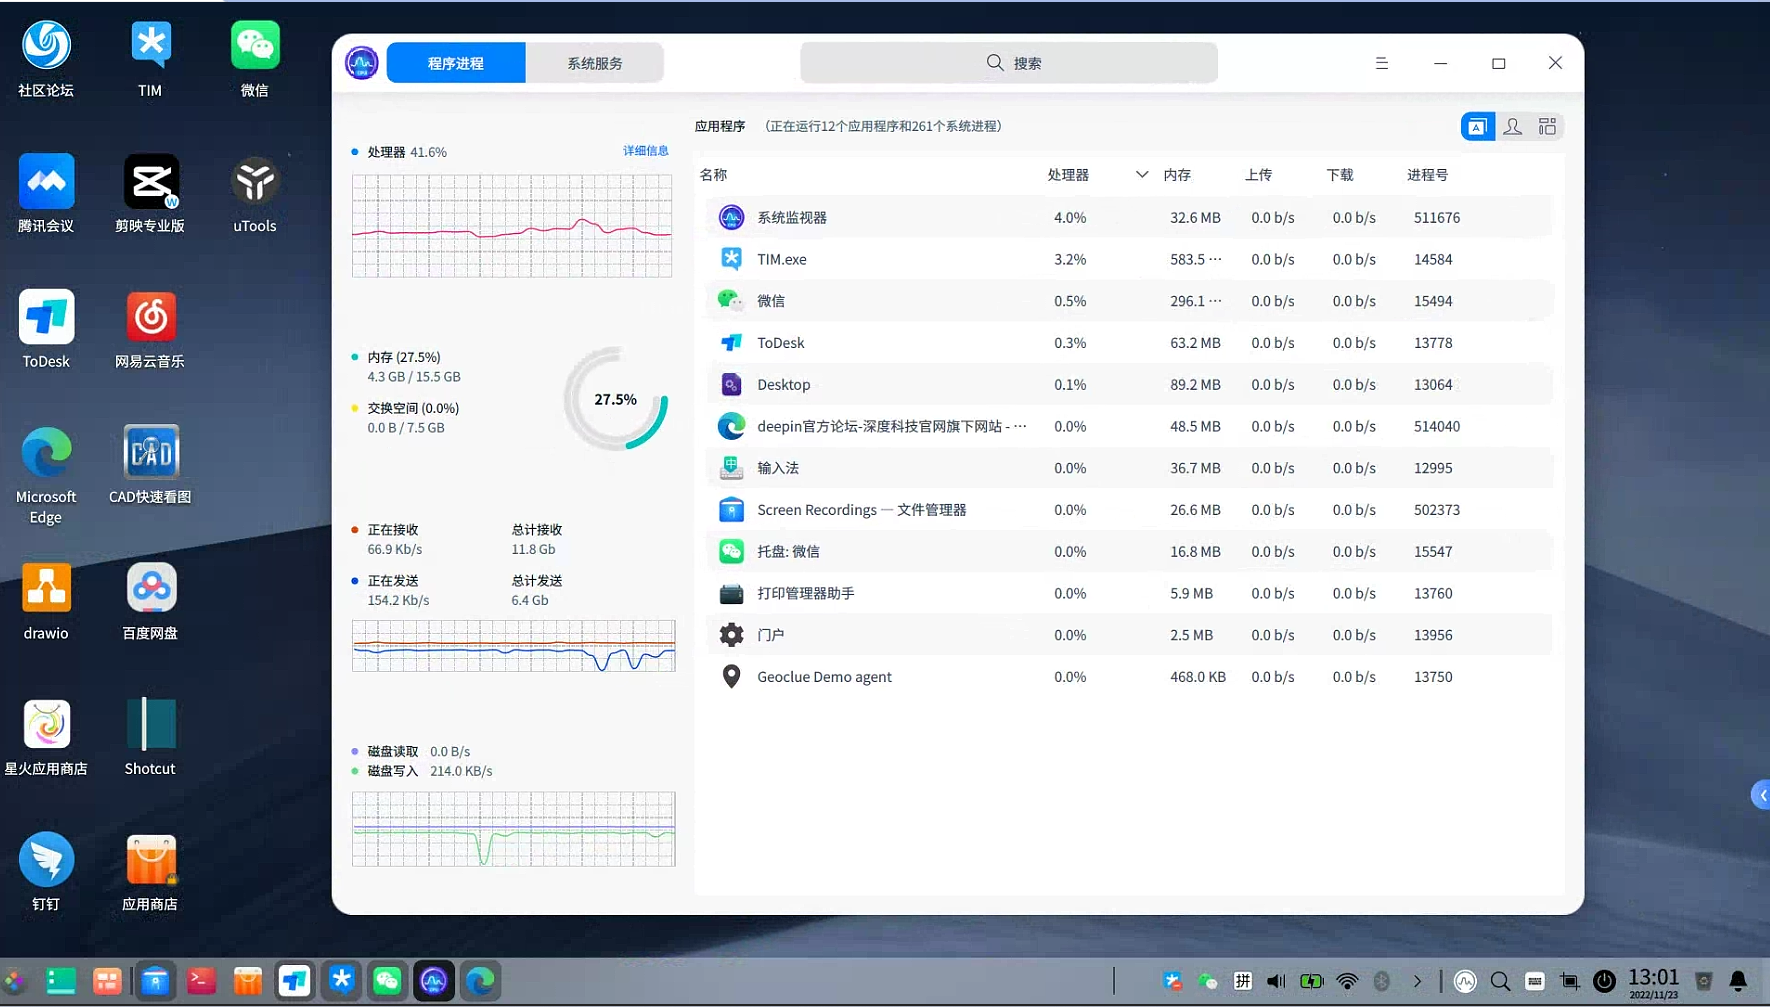Open 详细信息 link for processor
The image size is (1770, 1007).
(x=646, y=151)
